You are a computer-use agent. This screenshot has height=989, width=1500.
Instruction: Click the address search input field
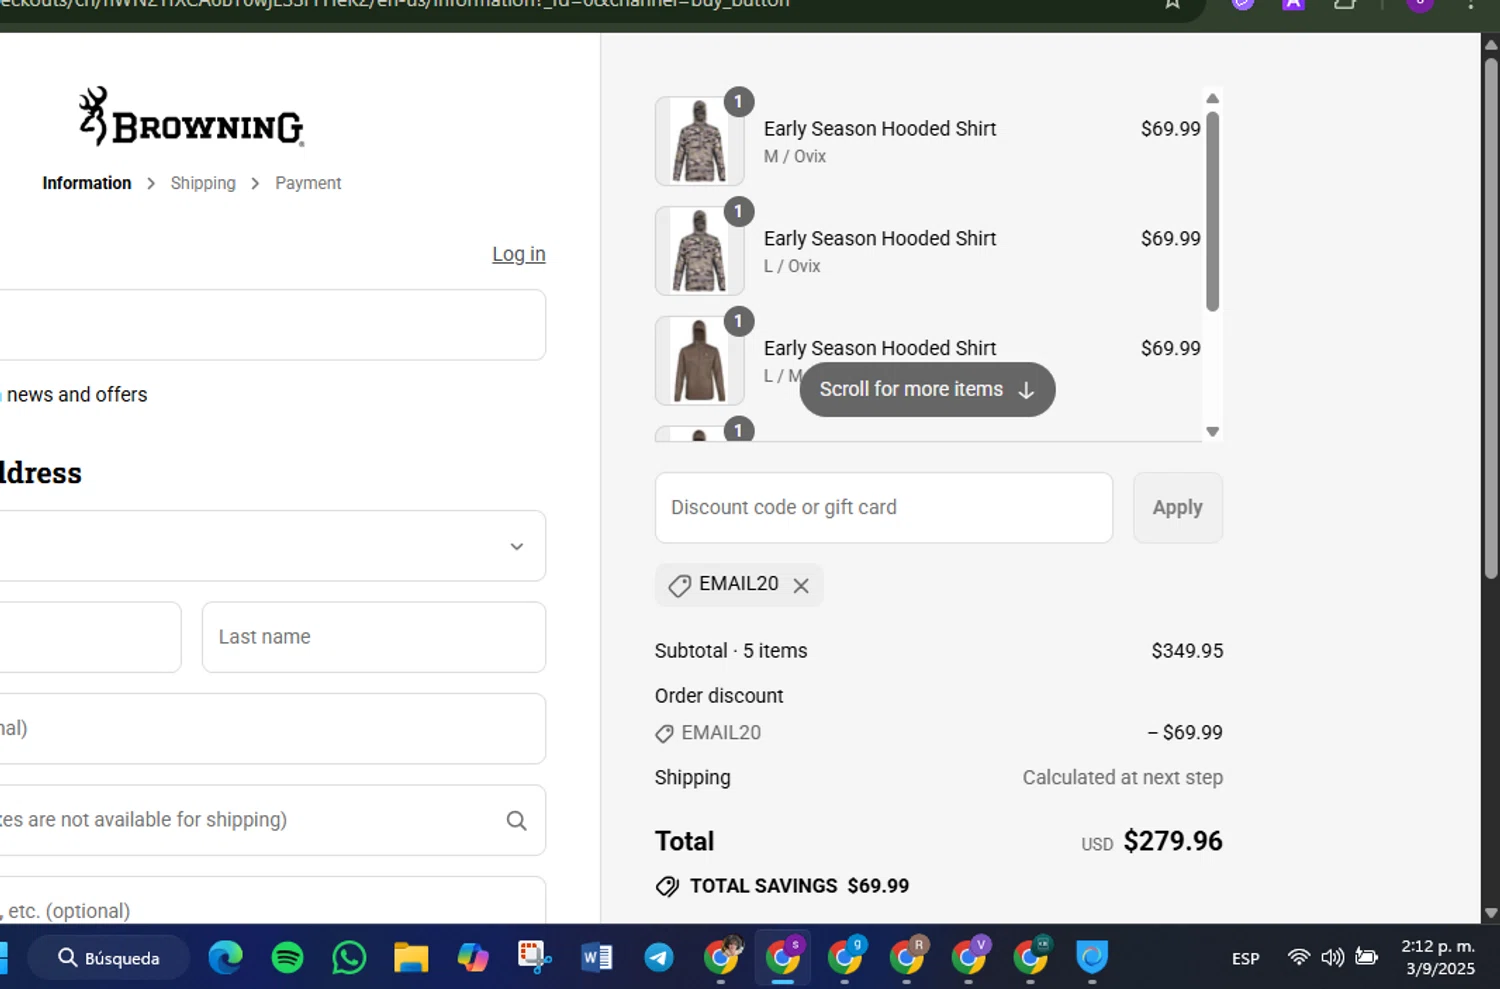(x=272, y=820)
